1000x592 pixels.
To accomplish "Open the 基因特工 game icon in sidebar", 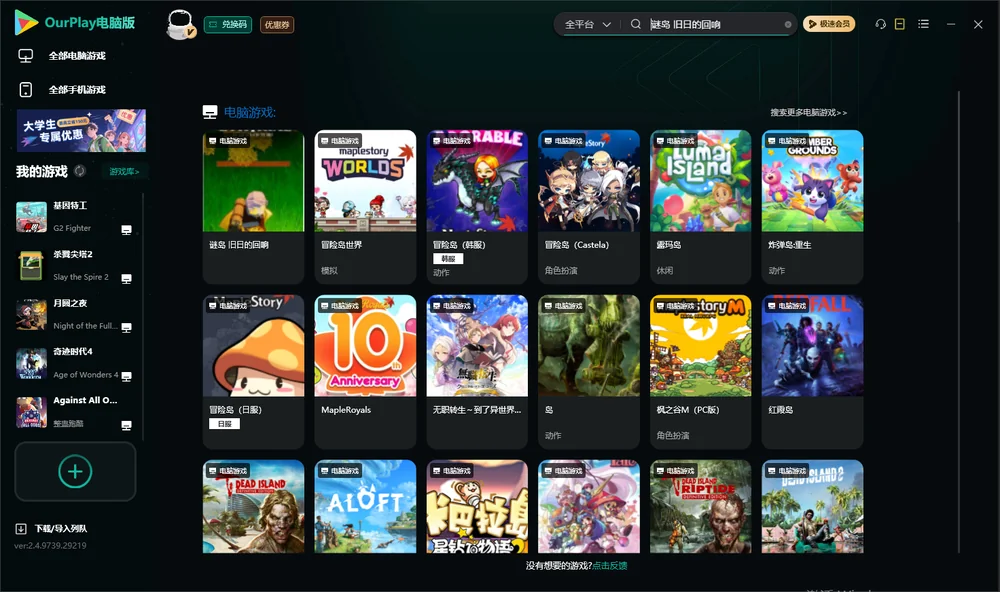I will pyautogui.click(x=31, y=217).
